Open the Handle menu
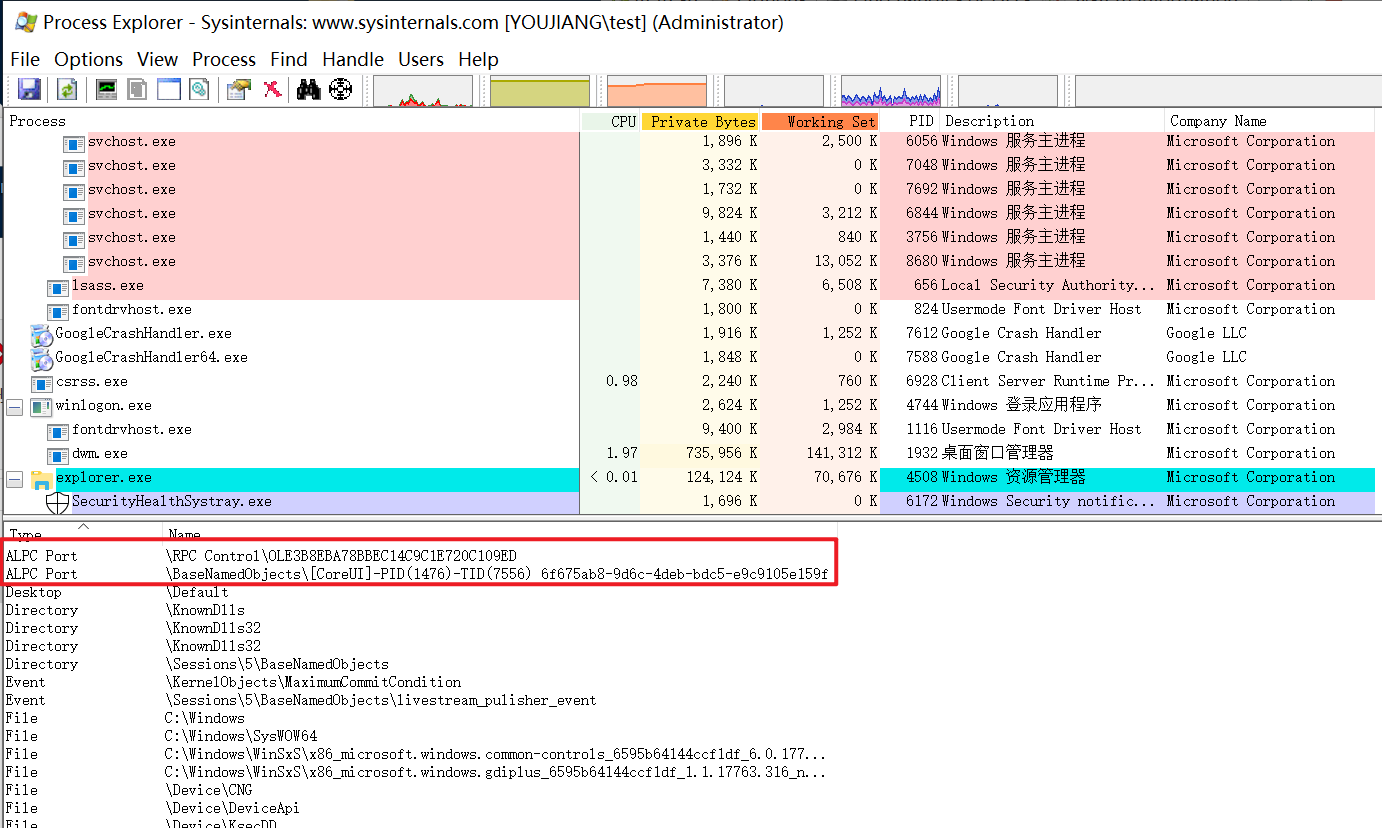1382x828 pixels. tap(352, 59)
